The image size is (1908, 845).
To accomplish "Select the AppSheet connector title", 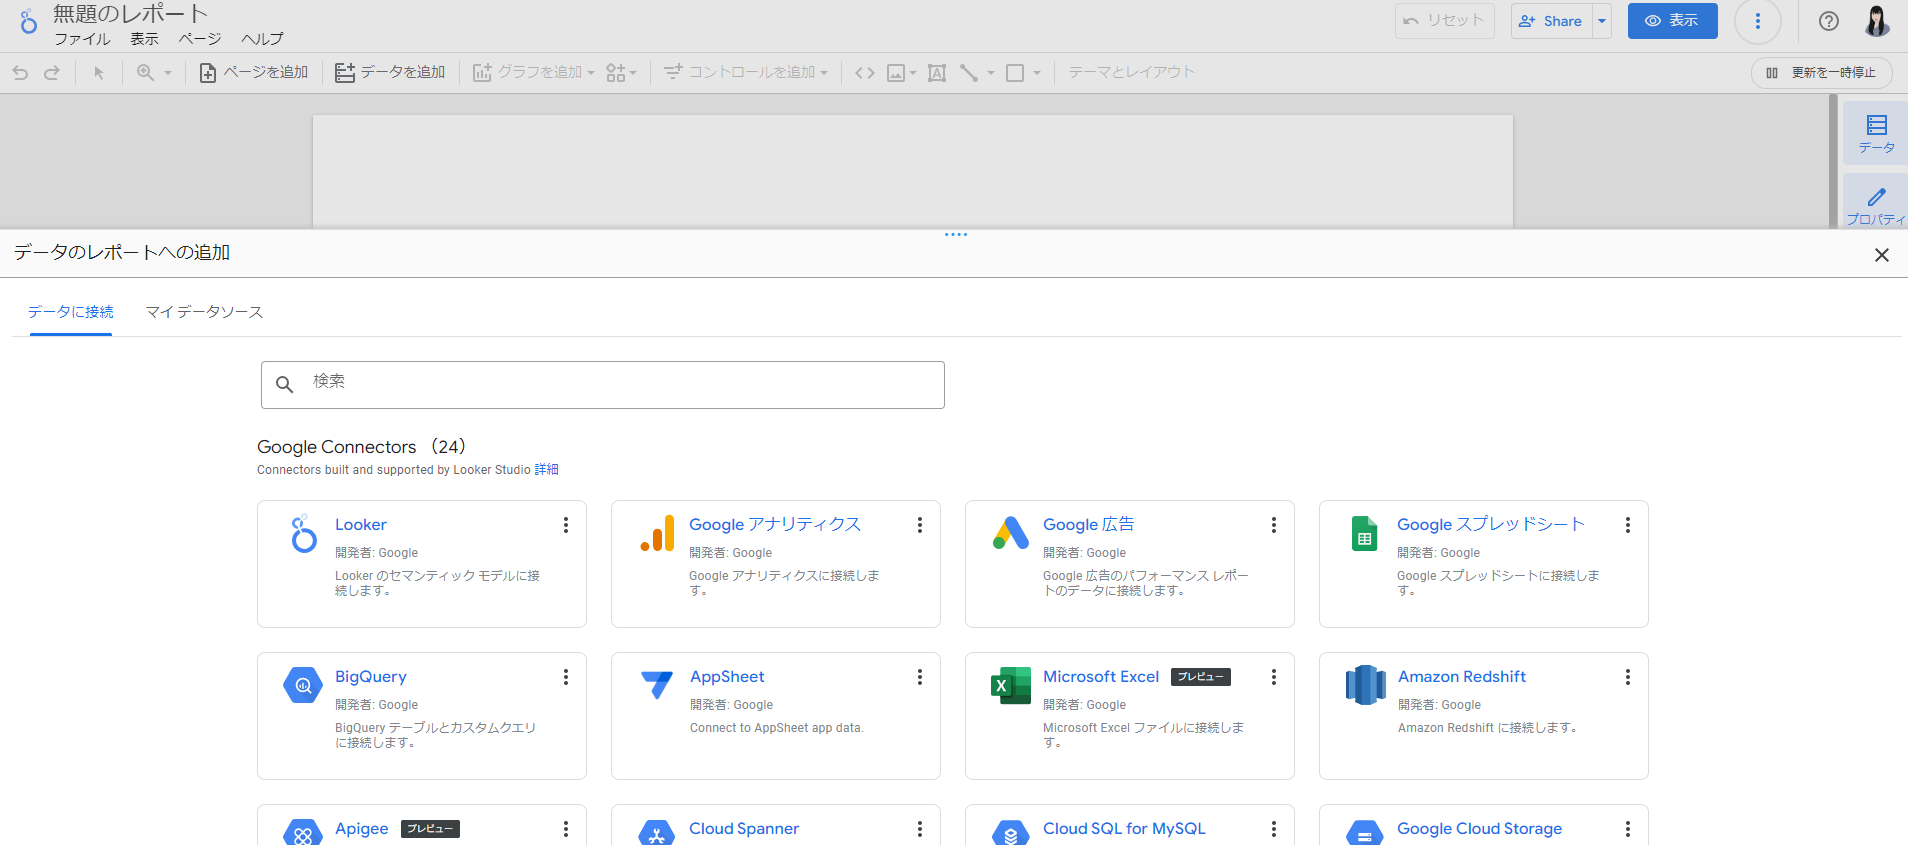I will point(727,677).
